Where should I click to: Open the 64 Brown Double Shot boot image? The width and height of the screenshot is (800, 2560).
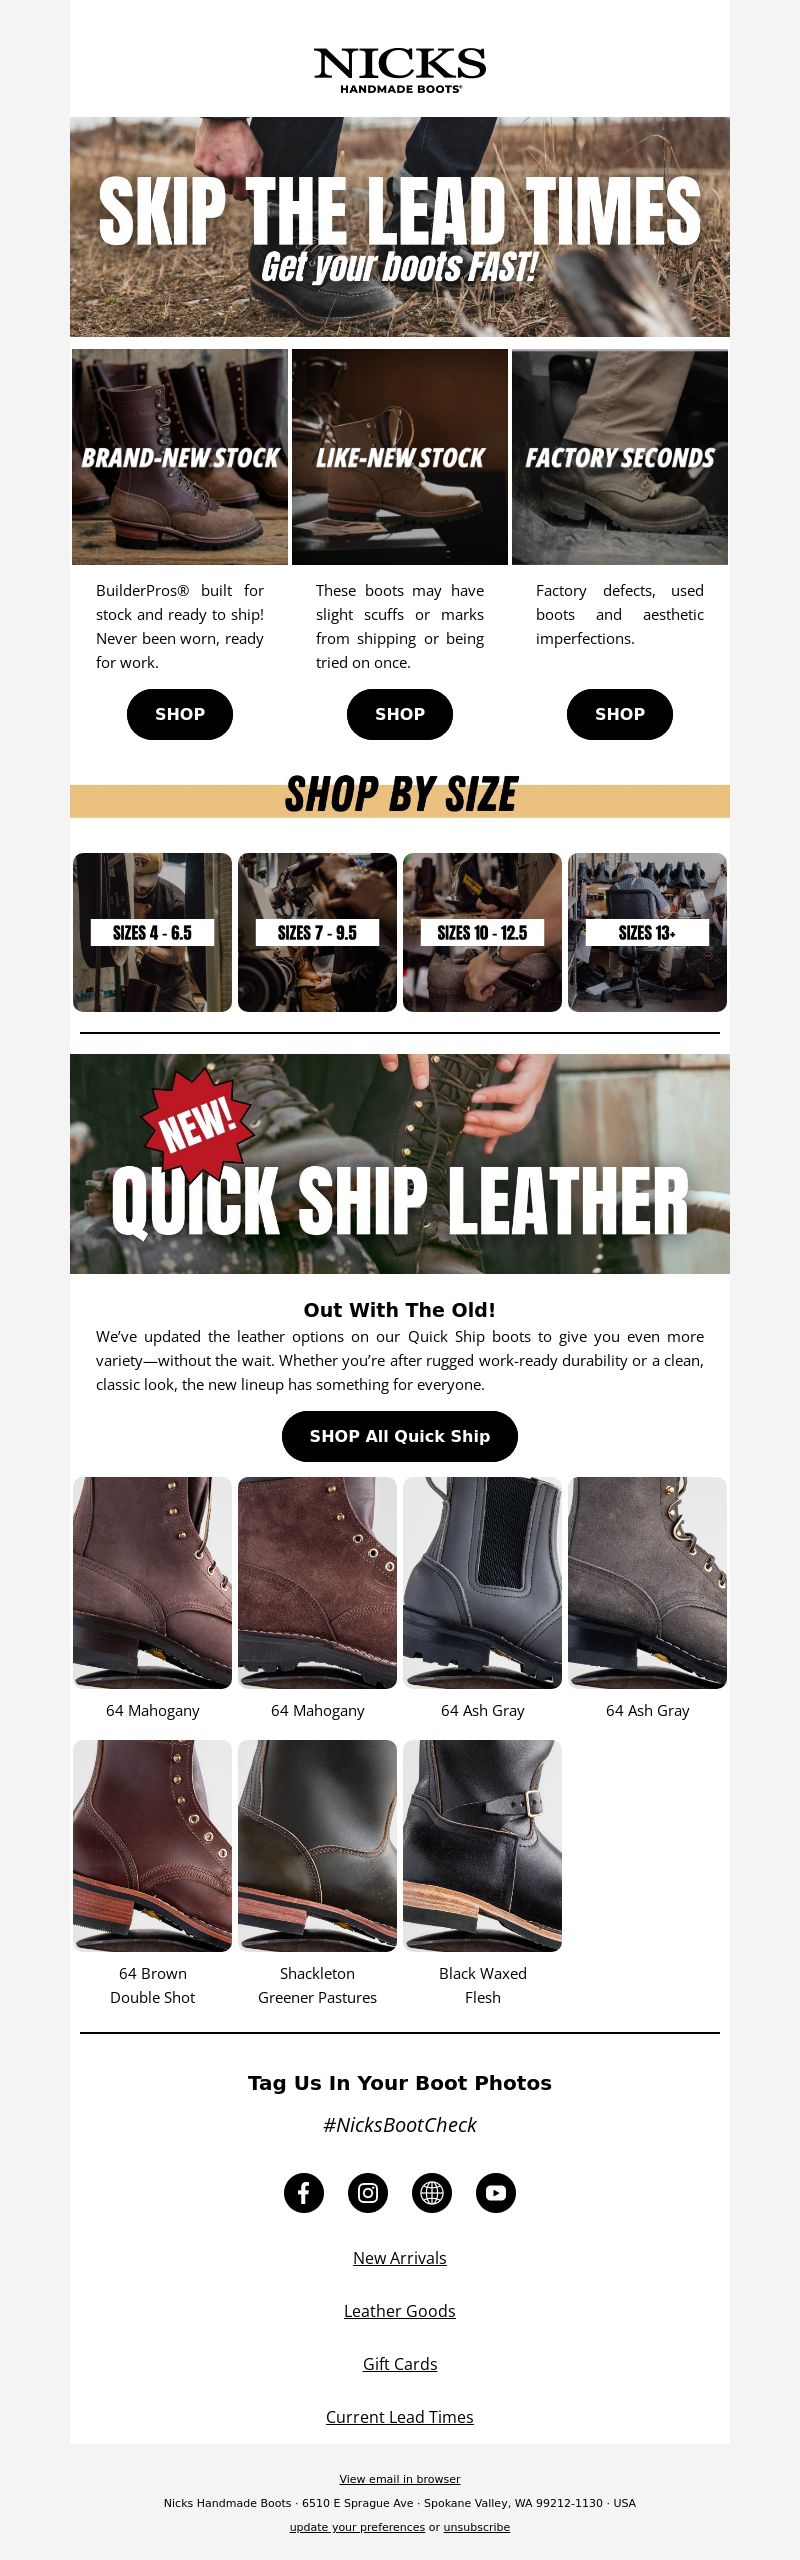(x=152, y=1846)
